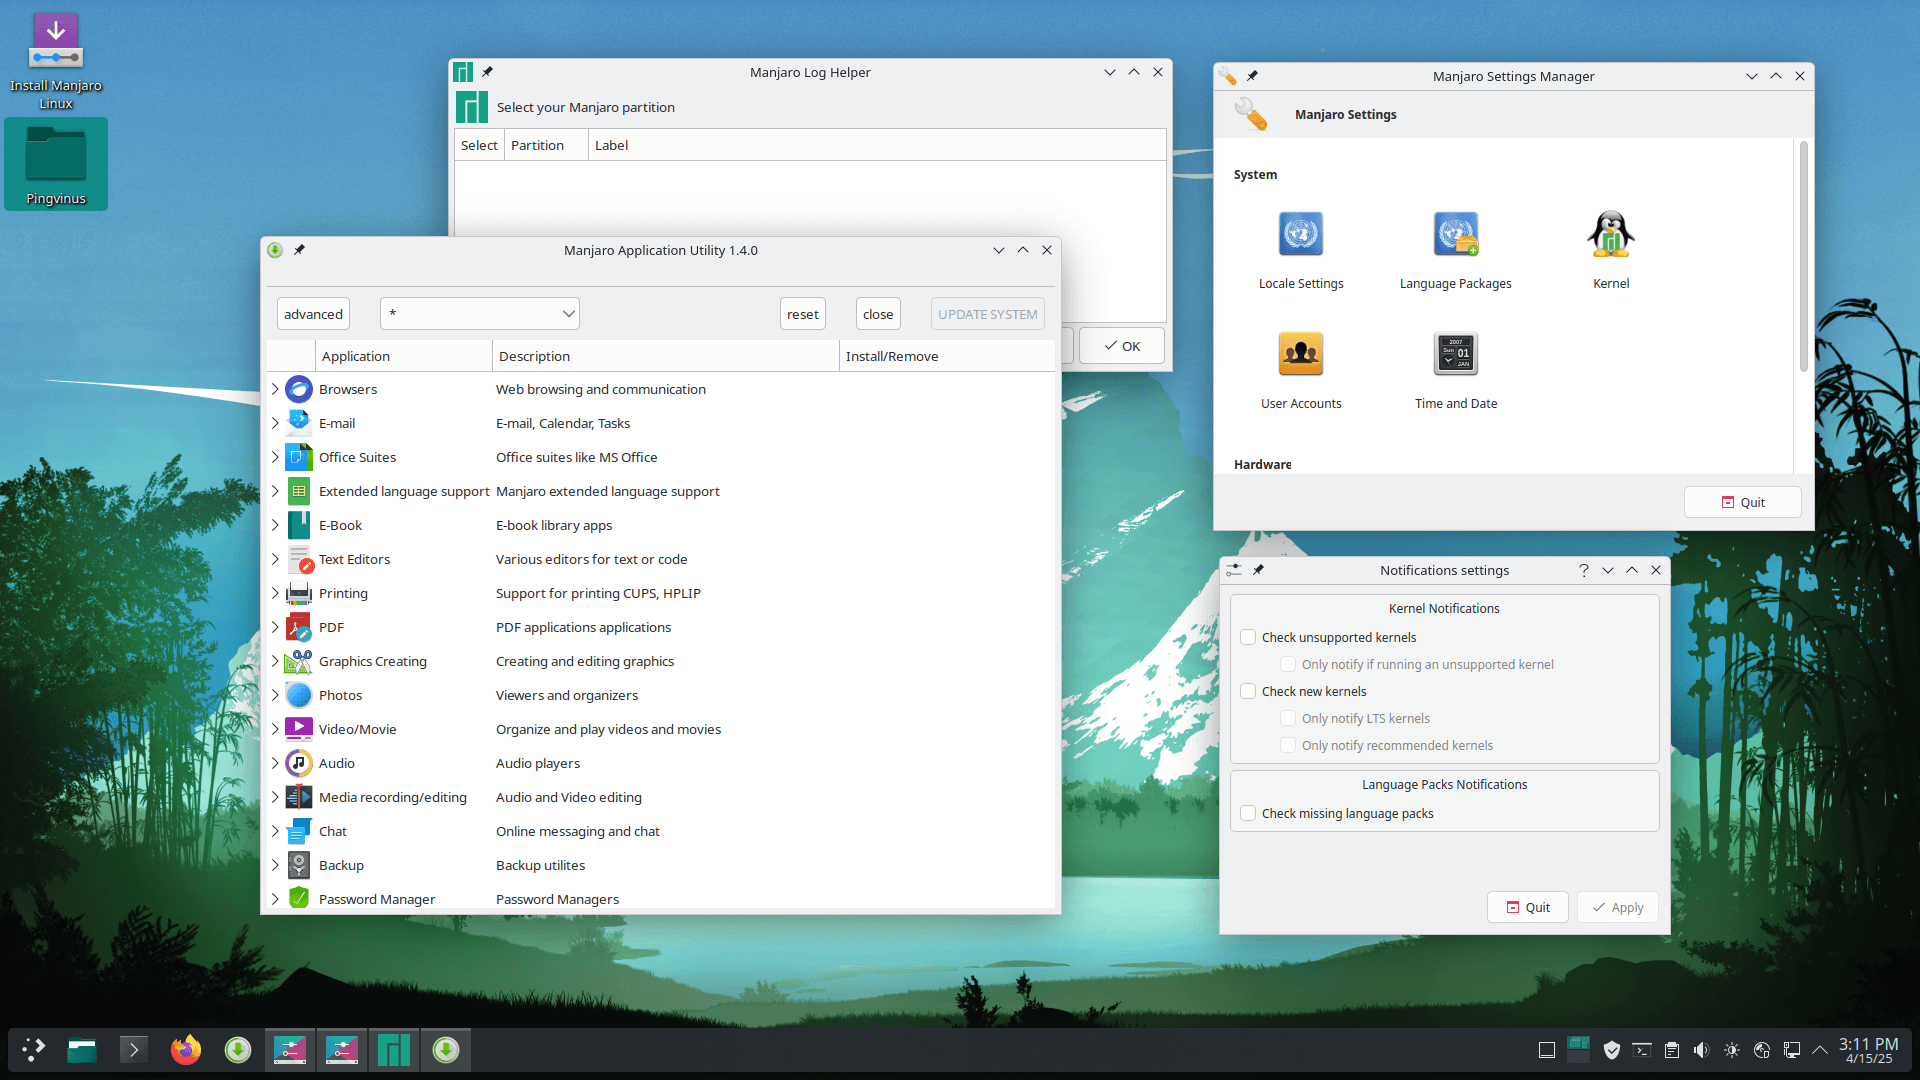1920x1080 pixels.
Task: Click OK in Manjaro Log Helper
Action: point(1122,346)
